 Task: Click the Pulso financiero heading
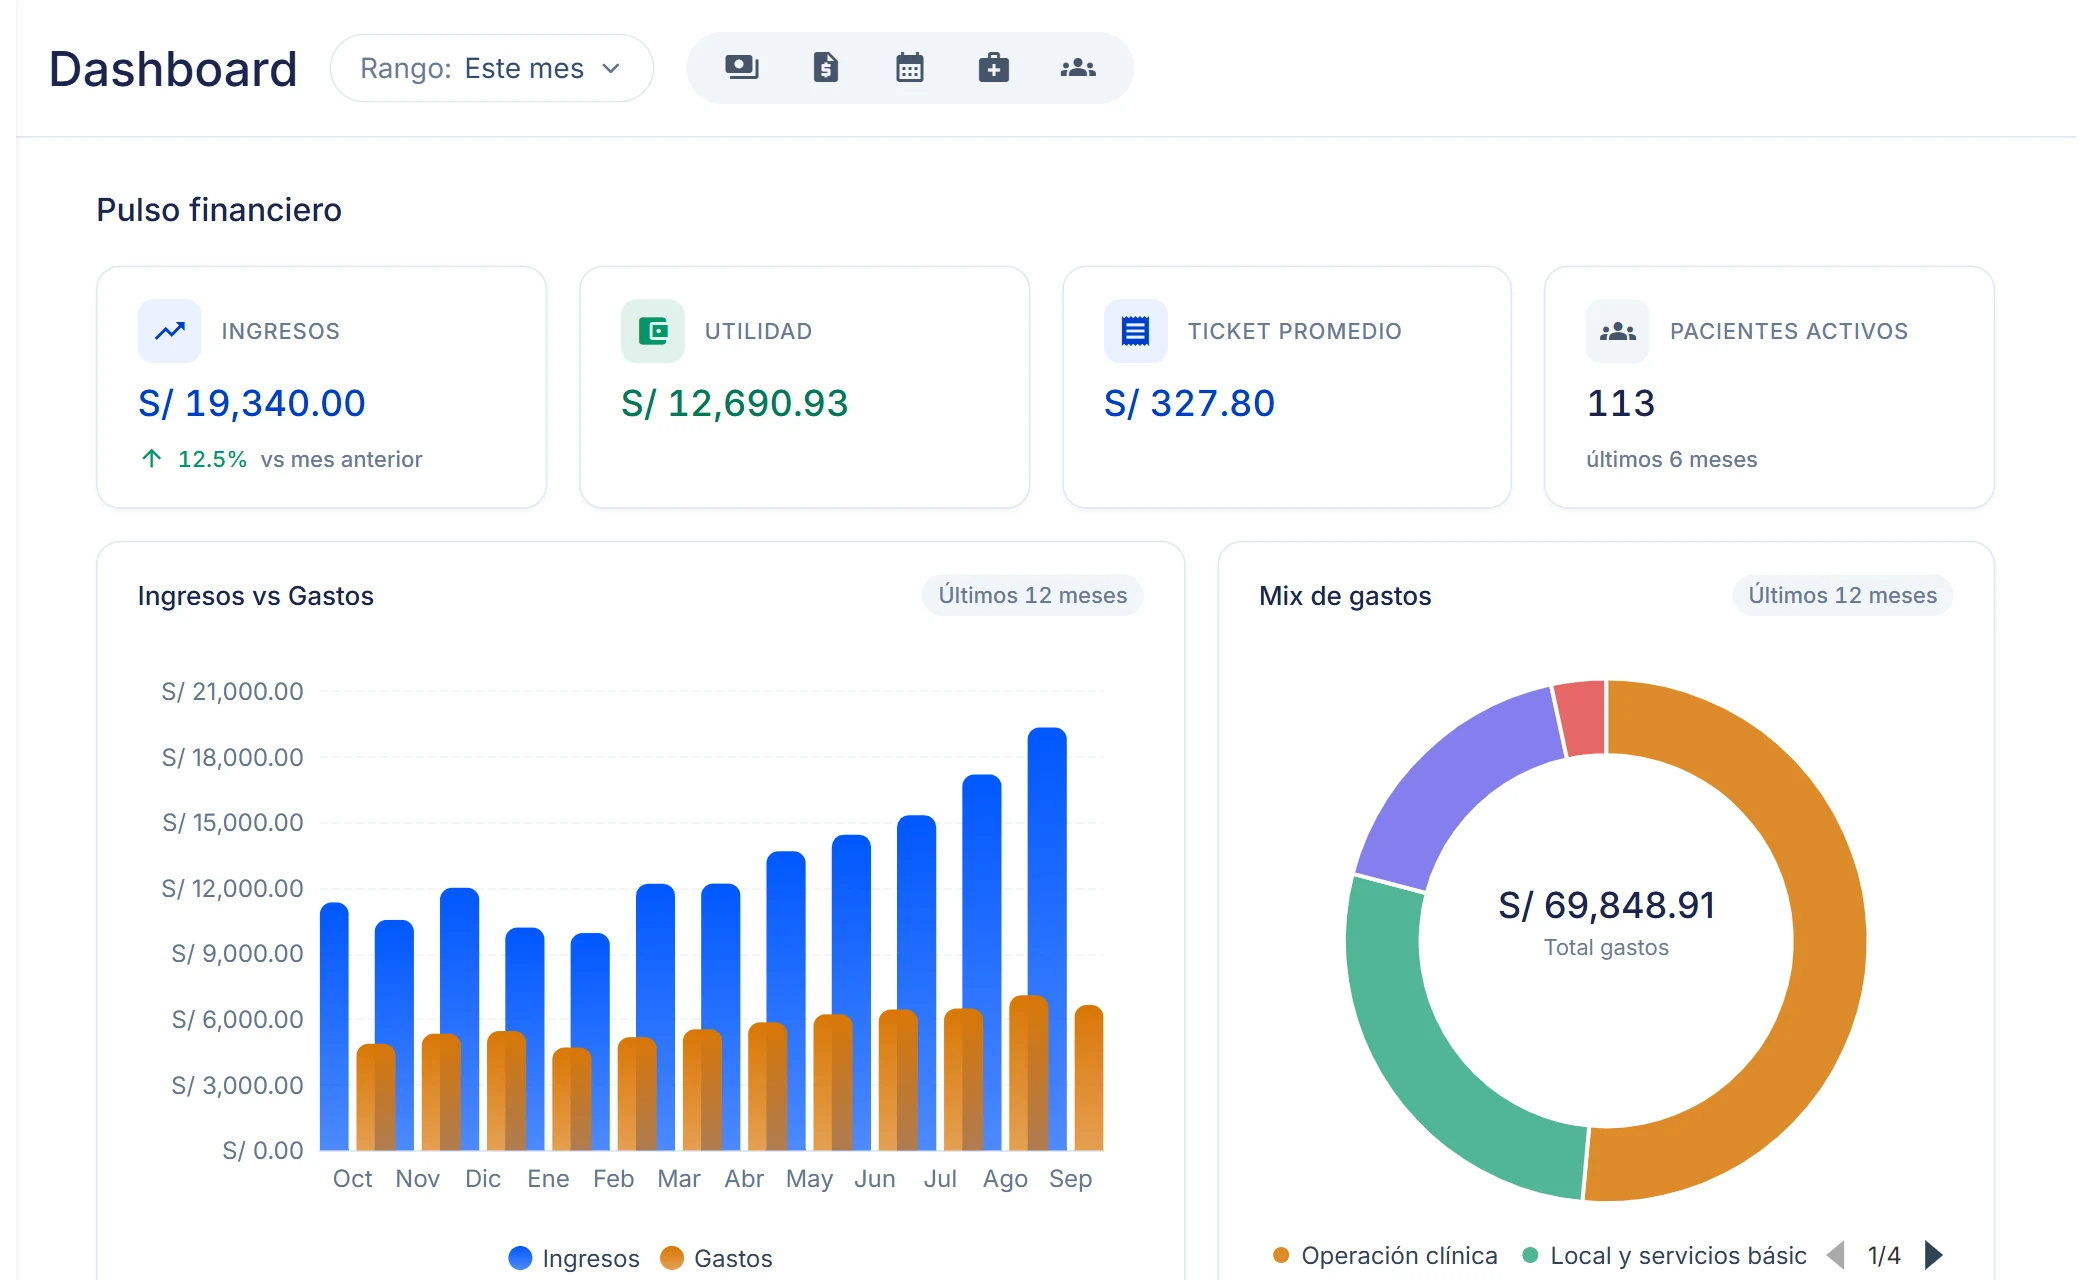point(219,210)
